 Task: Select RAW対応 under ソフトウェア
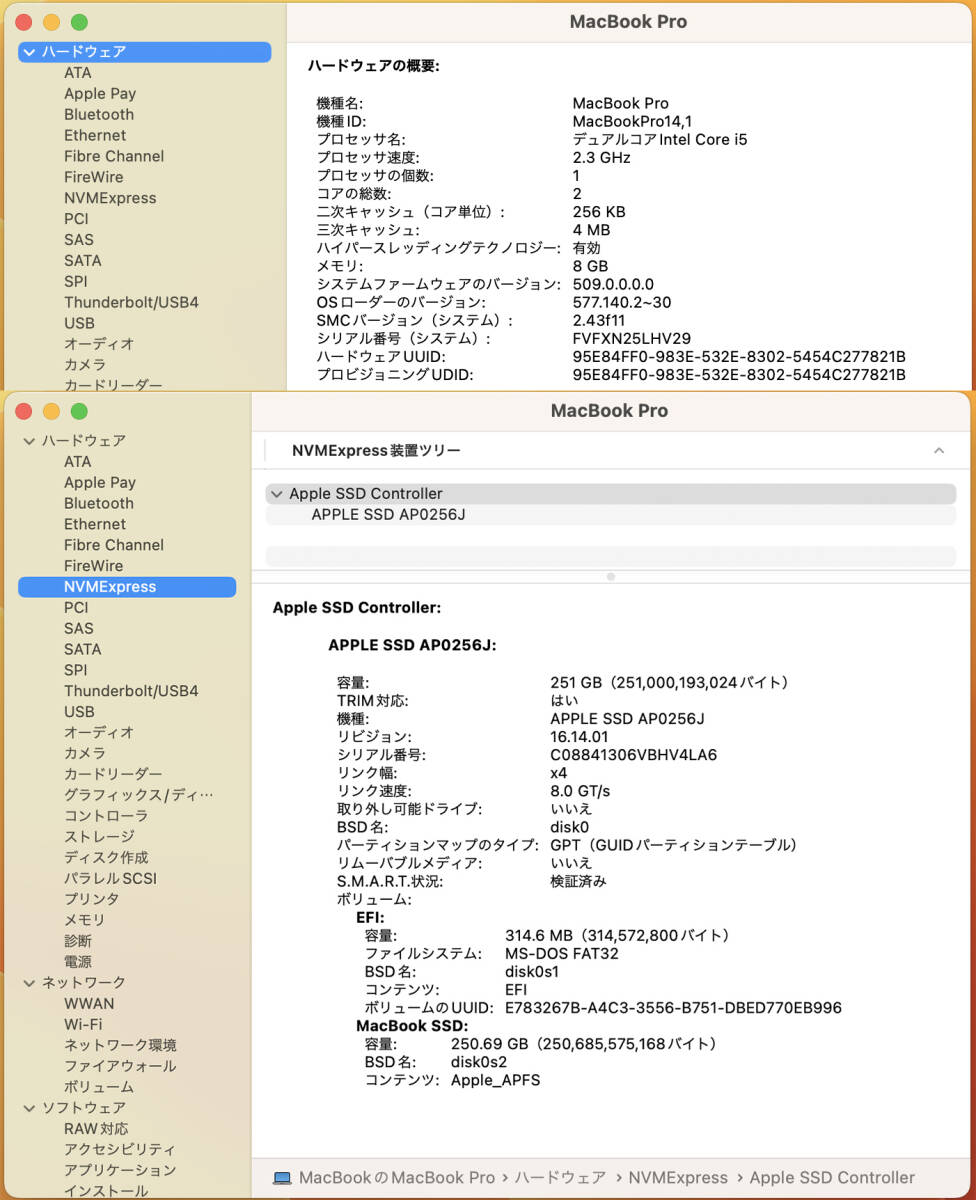(x=96, y=1128)
